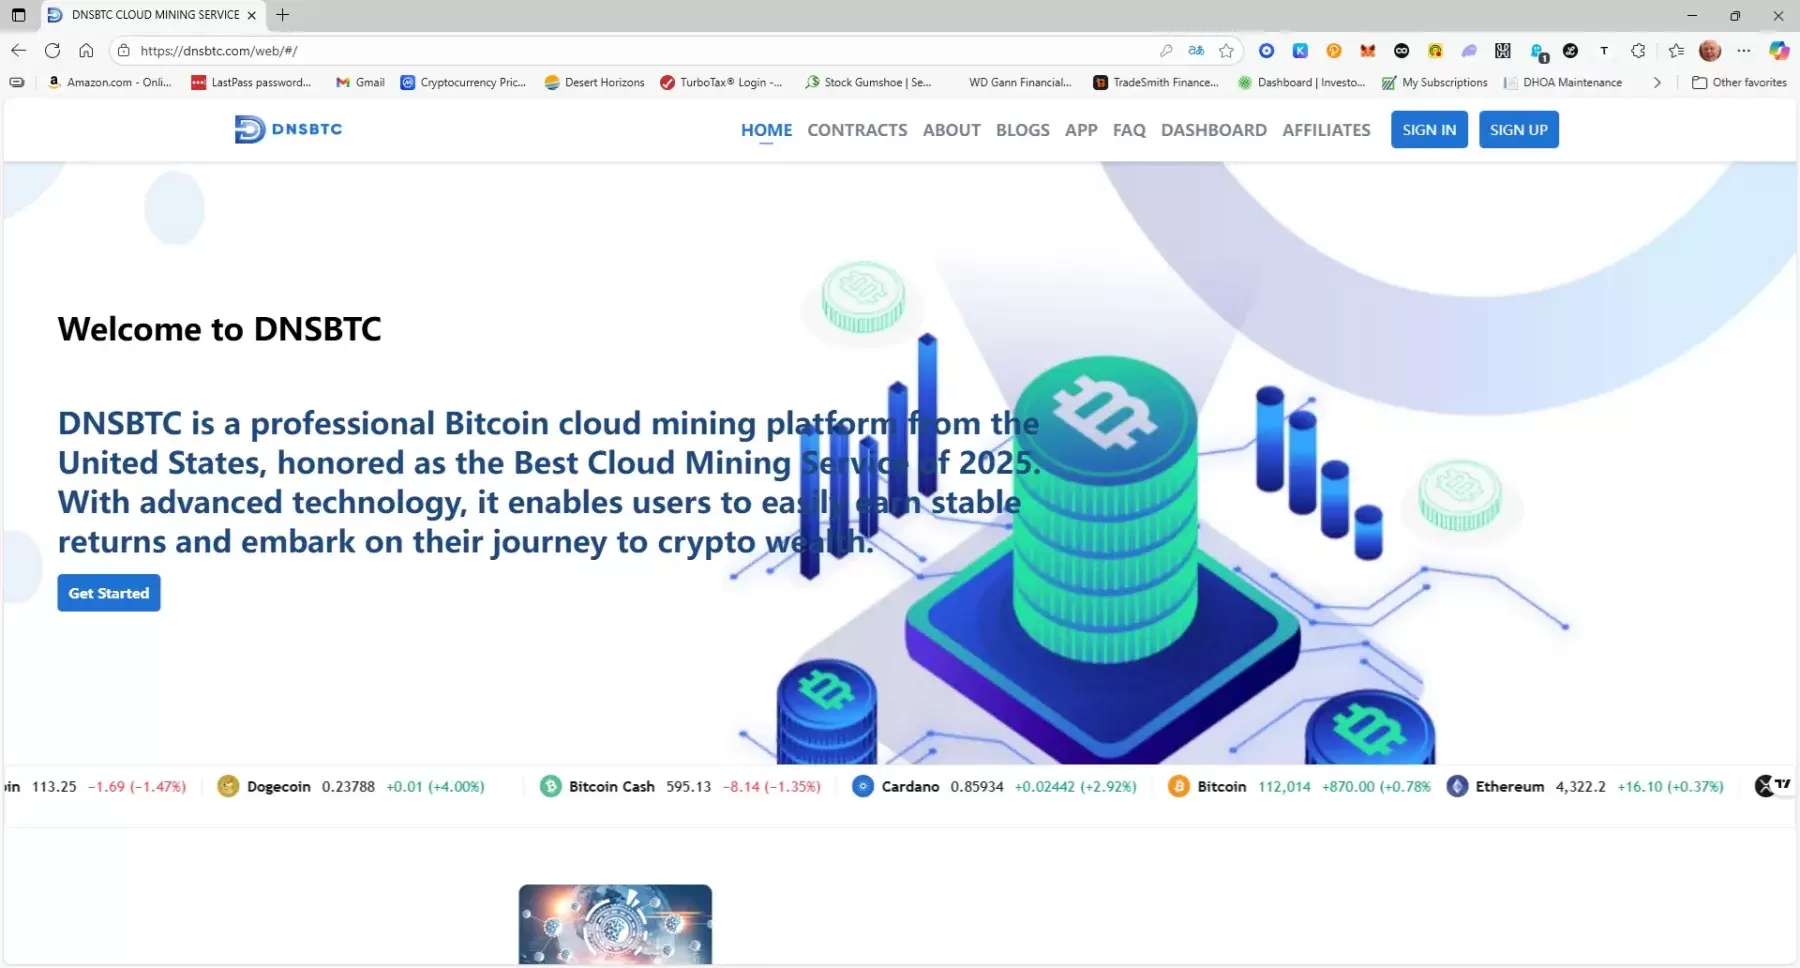The image size is (1800, 968).
Task: Open the Gmail bookmark
Action: 360,83
